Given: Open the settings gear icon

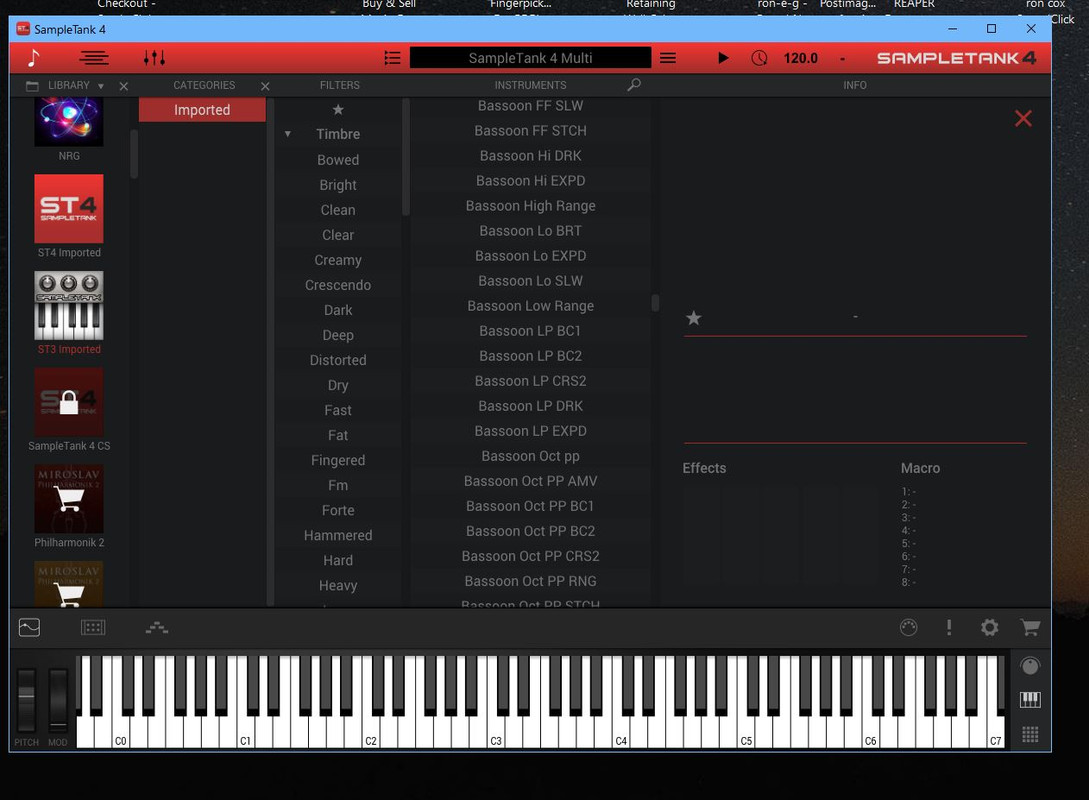Looking at the screenshot, I should (x=990, y=628).
